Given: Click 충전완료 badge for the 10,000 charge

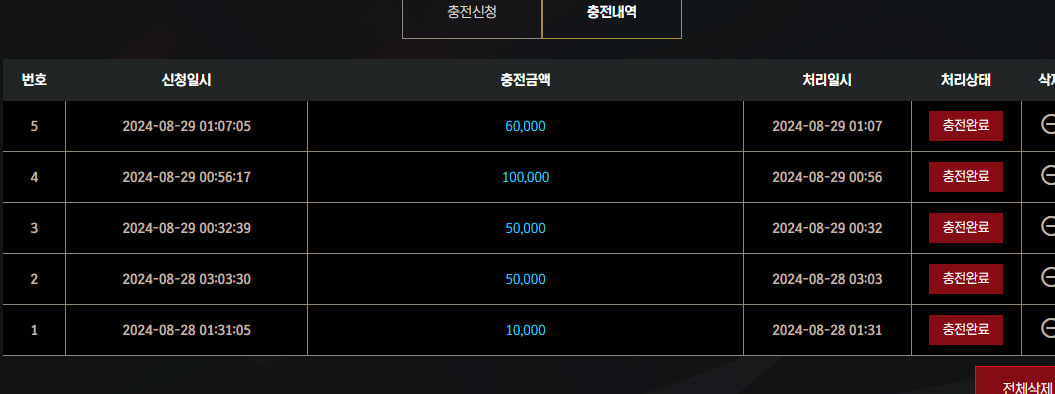Looking at the screenshot, I should pyautogui.click(x=966, y=330).
